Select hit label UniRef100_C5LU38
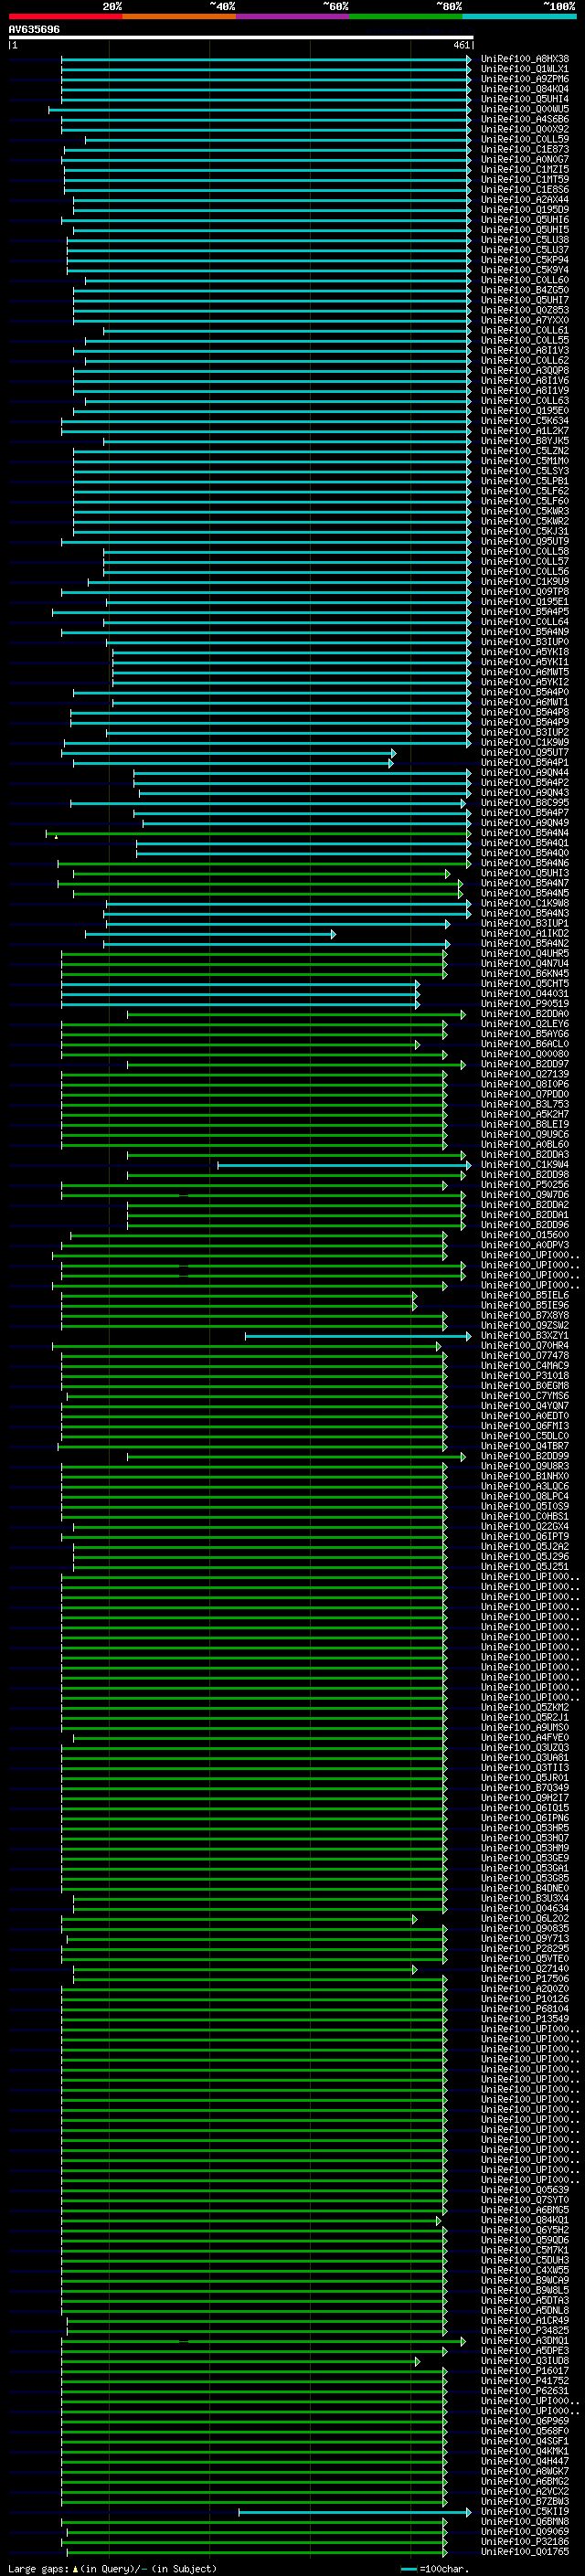The height and width of the screenshot is (2576, 585). point(525,240)
